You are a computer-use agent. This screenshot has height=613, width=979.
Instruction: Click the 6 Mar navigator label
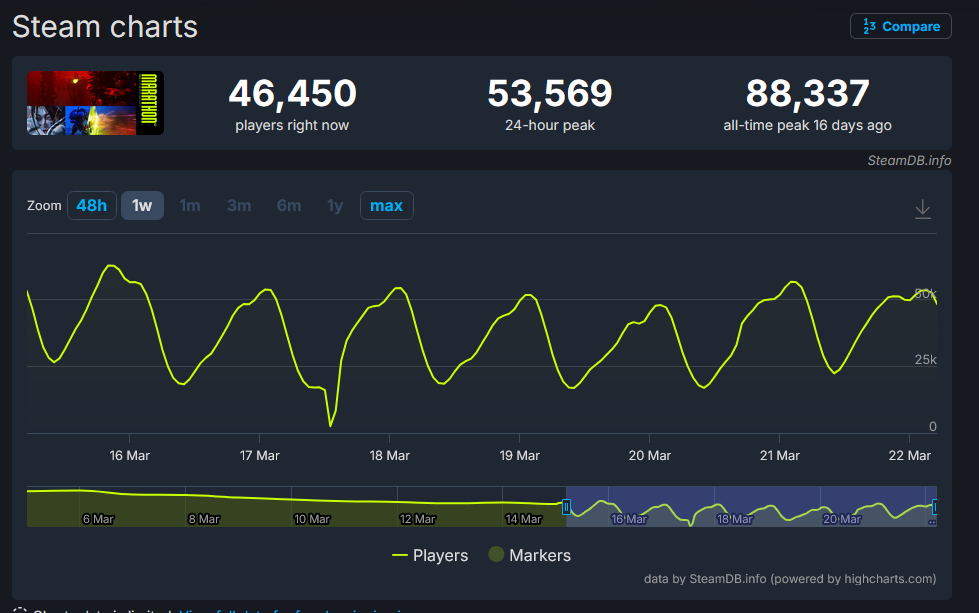pyautogui.click(x=98, y=519)
